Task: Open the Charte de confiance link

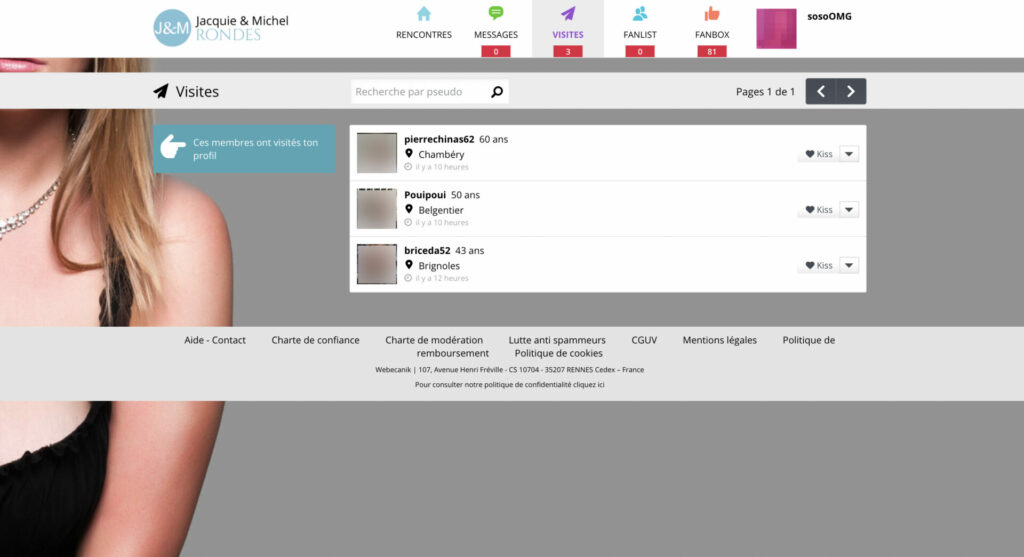Action: (x=315, y=340)
